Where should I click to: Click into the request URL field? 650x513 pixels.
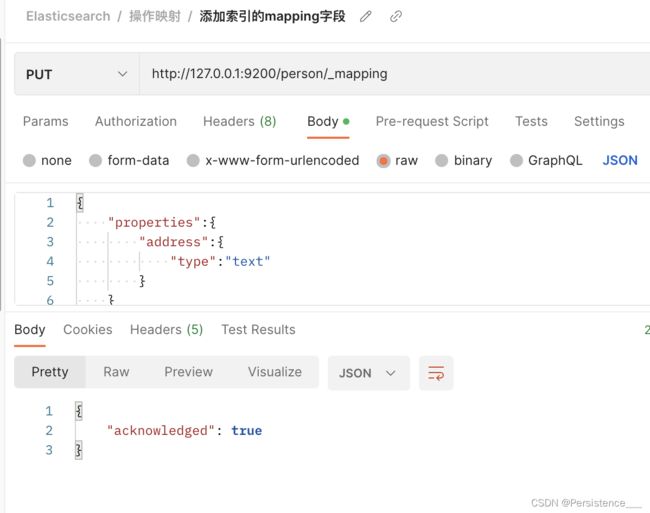click(395, 74)
